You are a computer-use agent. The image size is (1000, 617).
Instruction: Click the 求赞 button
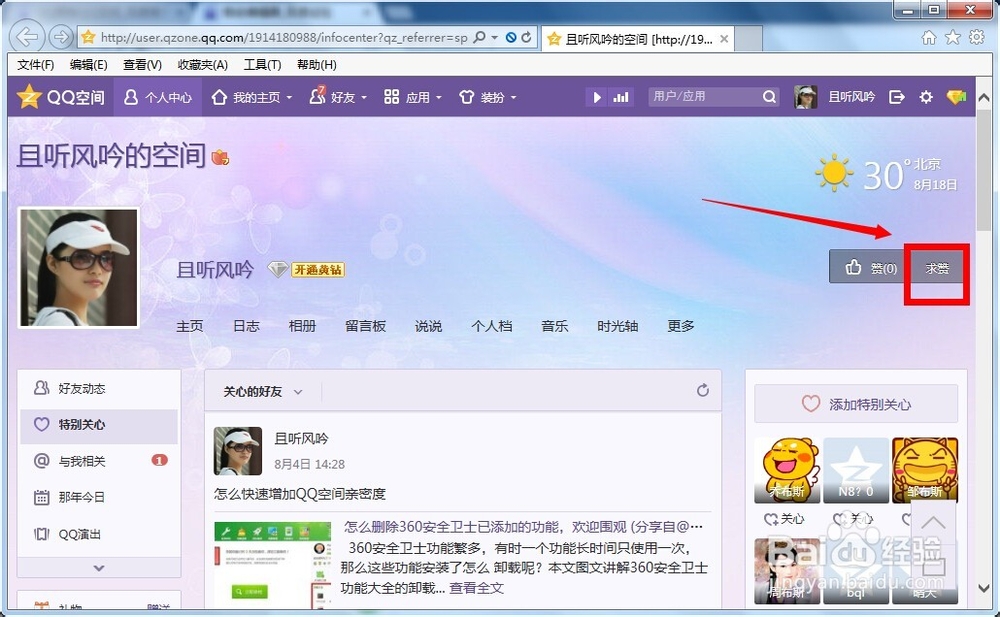coord(935,268)
